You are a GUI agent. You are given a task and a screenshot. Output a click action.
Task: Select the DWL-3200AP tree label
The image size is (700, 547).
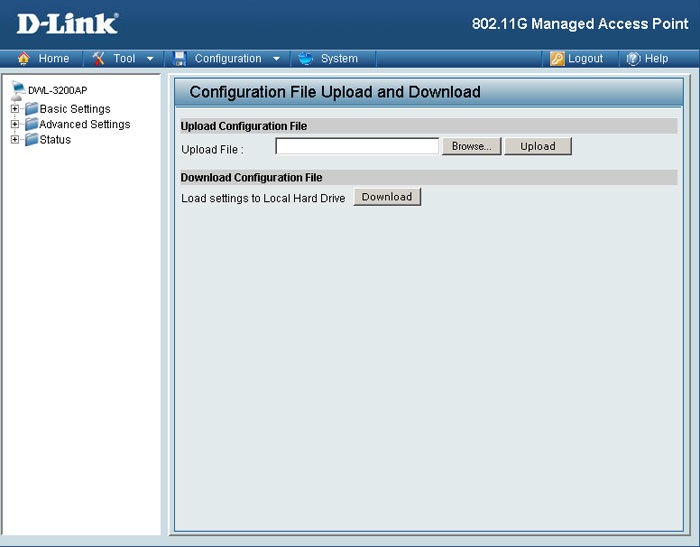[58, 90]
